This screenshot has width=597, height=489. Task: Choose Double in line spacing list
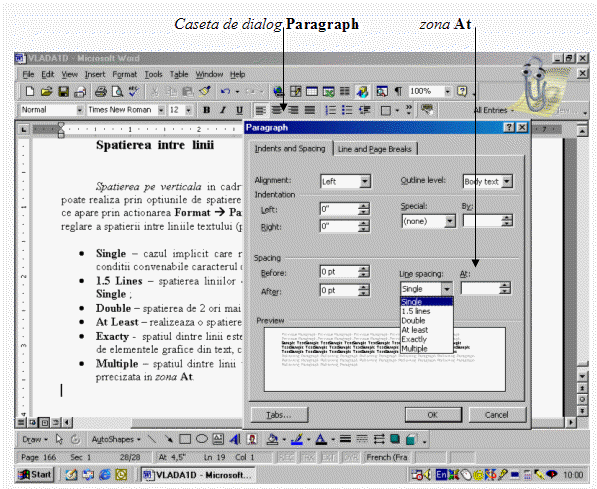click(426, 321)
